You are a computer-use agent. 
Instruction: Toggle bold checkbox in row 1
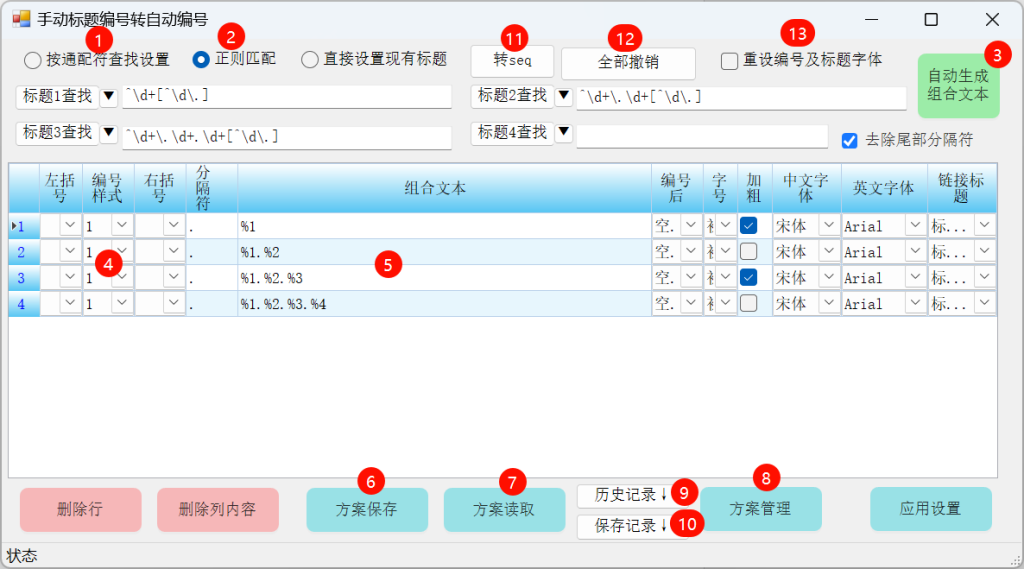coord(748,226)
